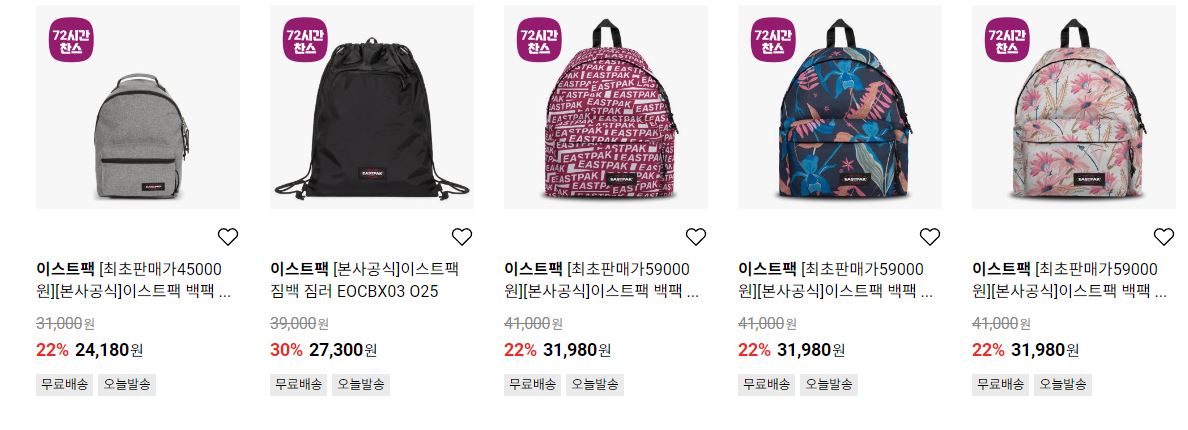This screenshot has width=1188, height=430.
Task: Click 오늘발송 tag under black gym sack
Action: pyautogui.click(x=361, y=385)
